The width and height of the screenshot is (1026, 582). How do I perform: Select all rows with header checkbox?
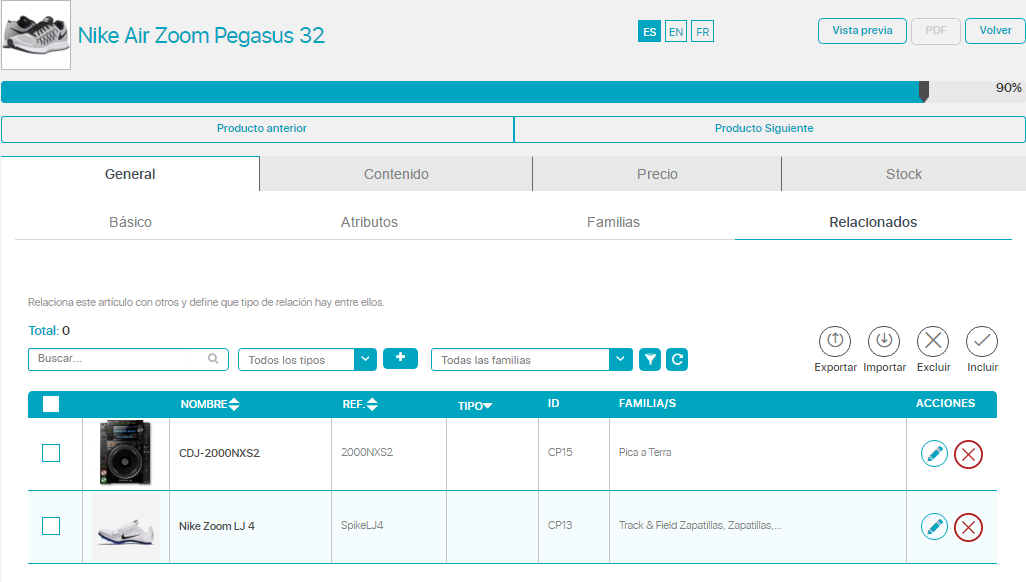coord(51,404)
